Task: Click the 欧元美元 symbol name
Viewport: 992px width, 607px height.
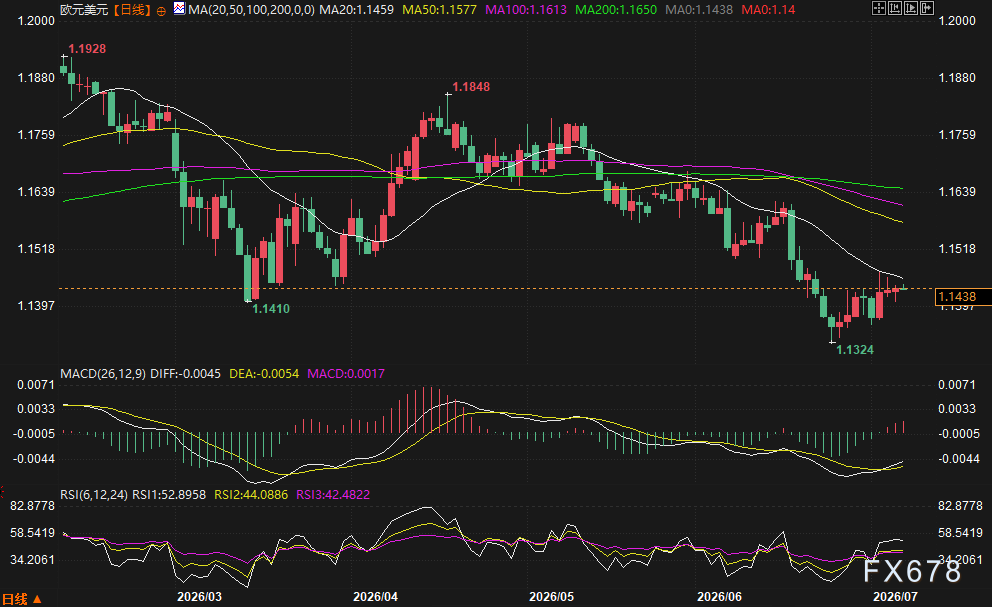Action: click(x=84, y=10)
